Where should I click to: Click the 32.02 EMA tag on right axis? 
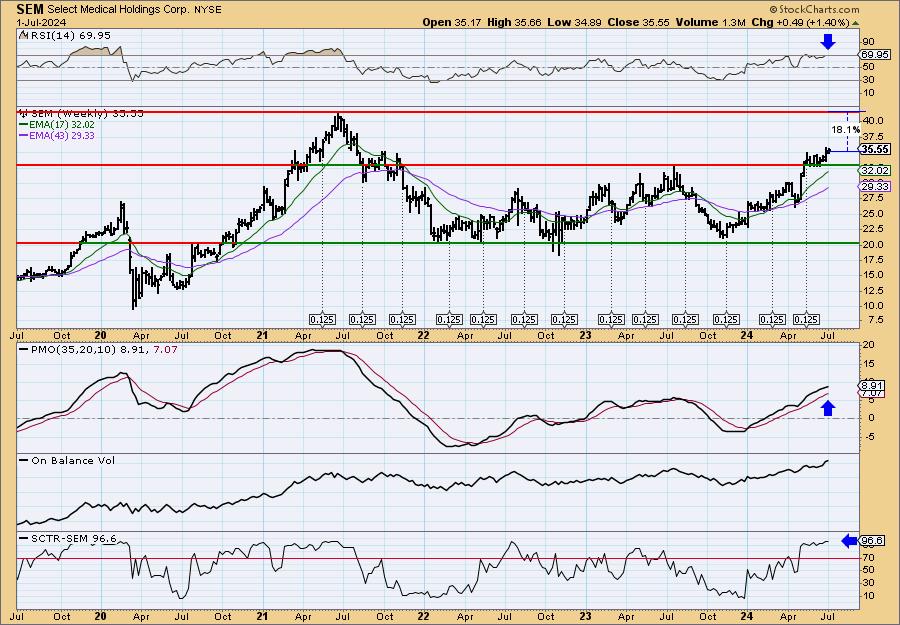875,170
